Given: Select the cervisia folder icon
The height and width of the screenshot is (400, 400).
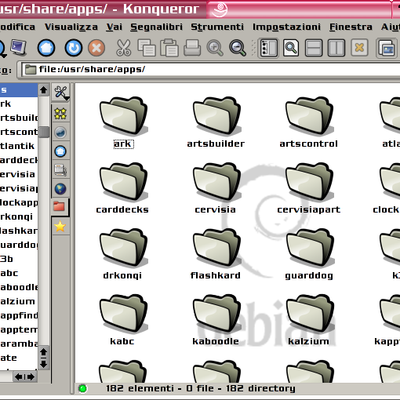Looking at the screenshot, I should click(217, 182).
